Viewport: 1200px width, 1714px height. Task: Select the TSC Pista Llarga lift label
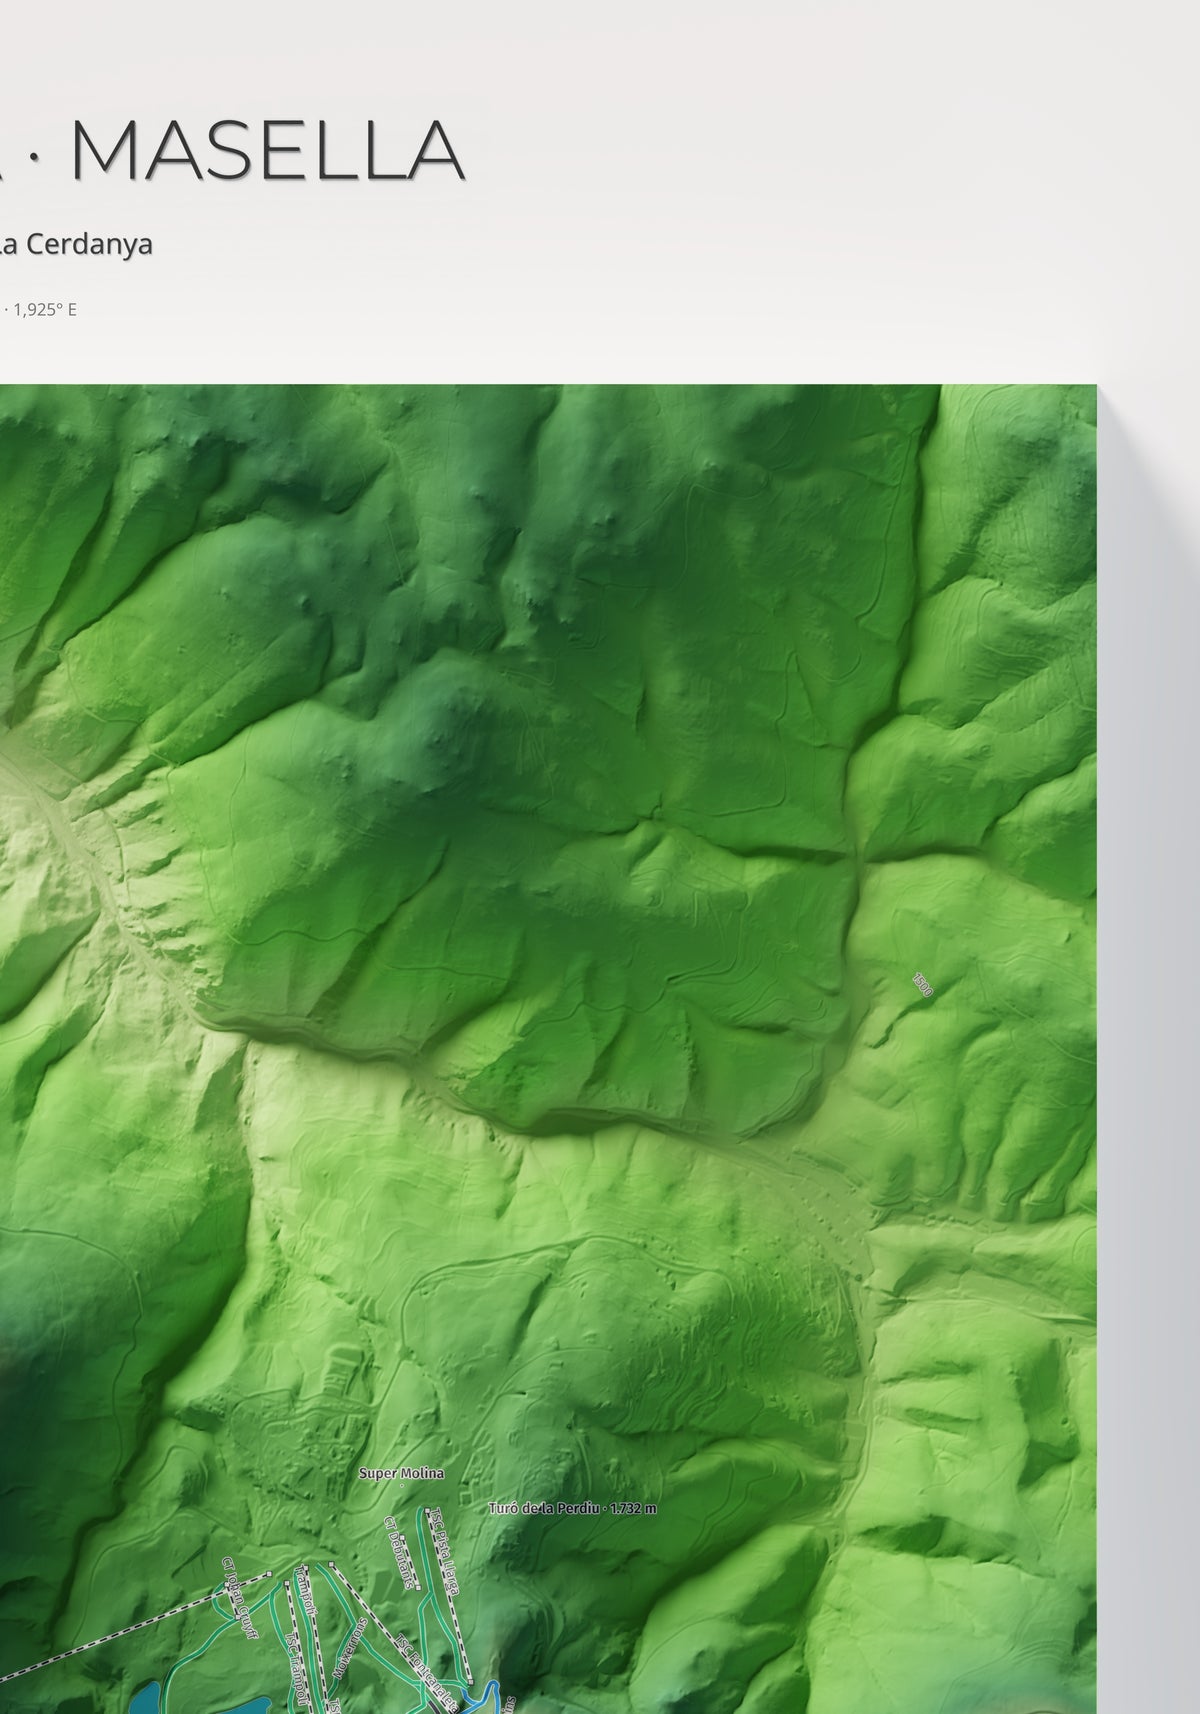(x=444, y=1551)
